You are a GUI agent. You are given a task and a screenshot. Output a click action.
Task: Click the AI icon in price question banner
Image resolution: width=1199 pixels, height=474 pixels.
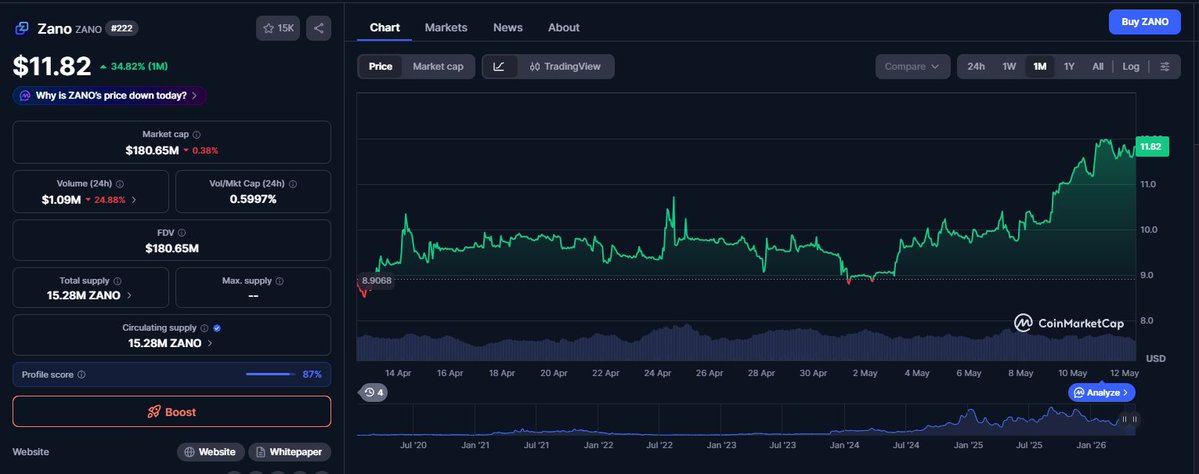(x=24, y=96)
